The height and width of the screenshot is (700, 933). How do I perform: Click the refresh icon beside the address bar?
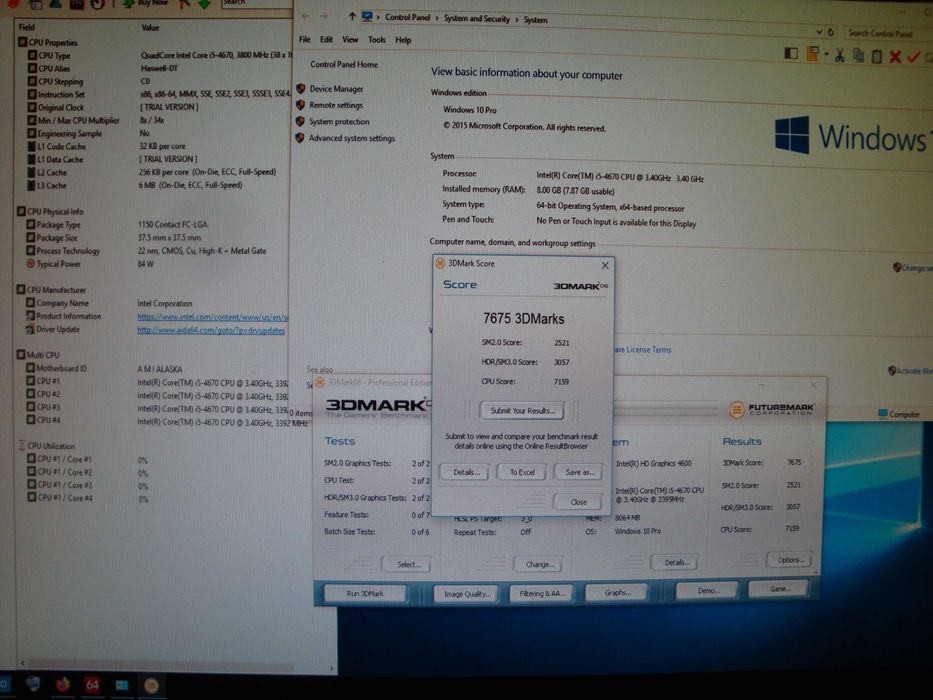click(831, 32)
